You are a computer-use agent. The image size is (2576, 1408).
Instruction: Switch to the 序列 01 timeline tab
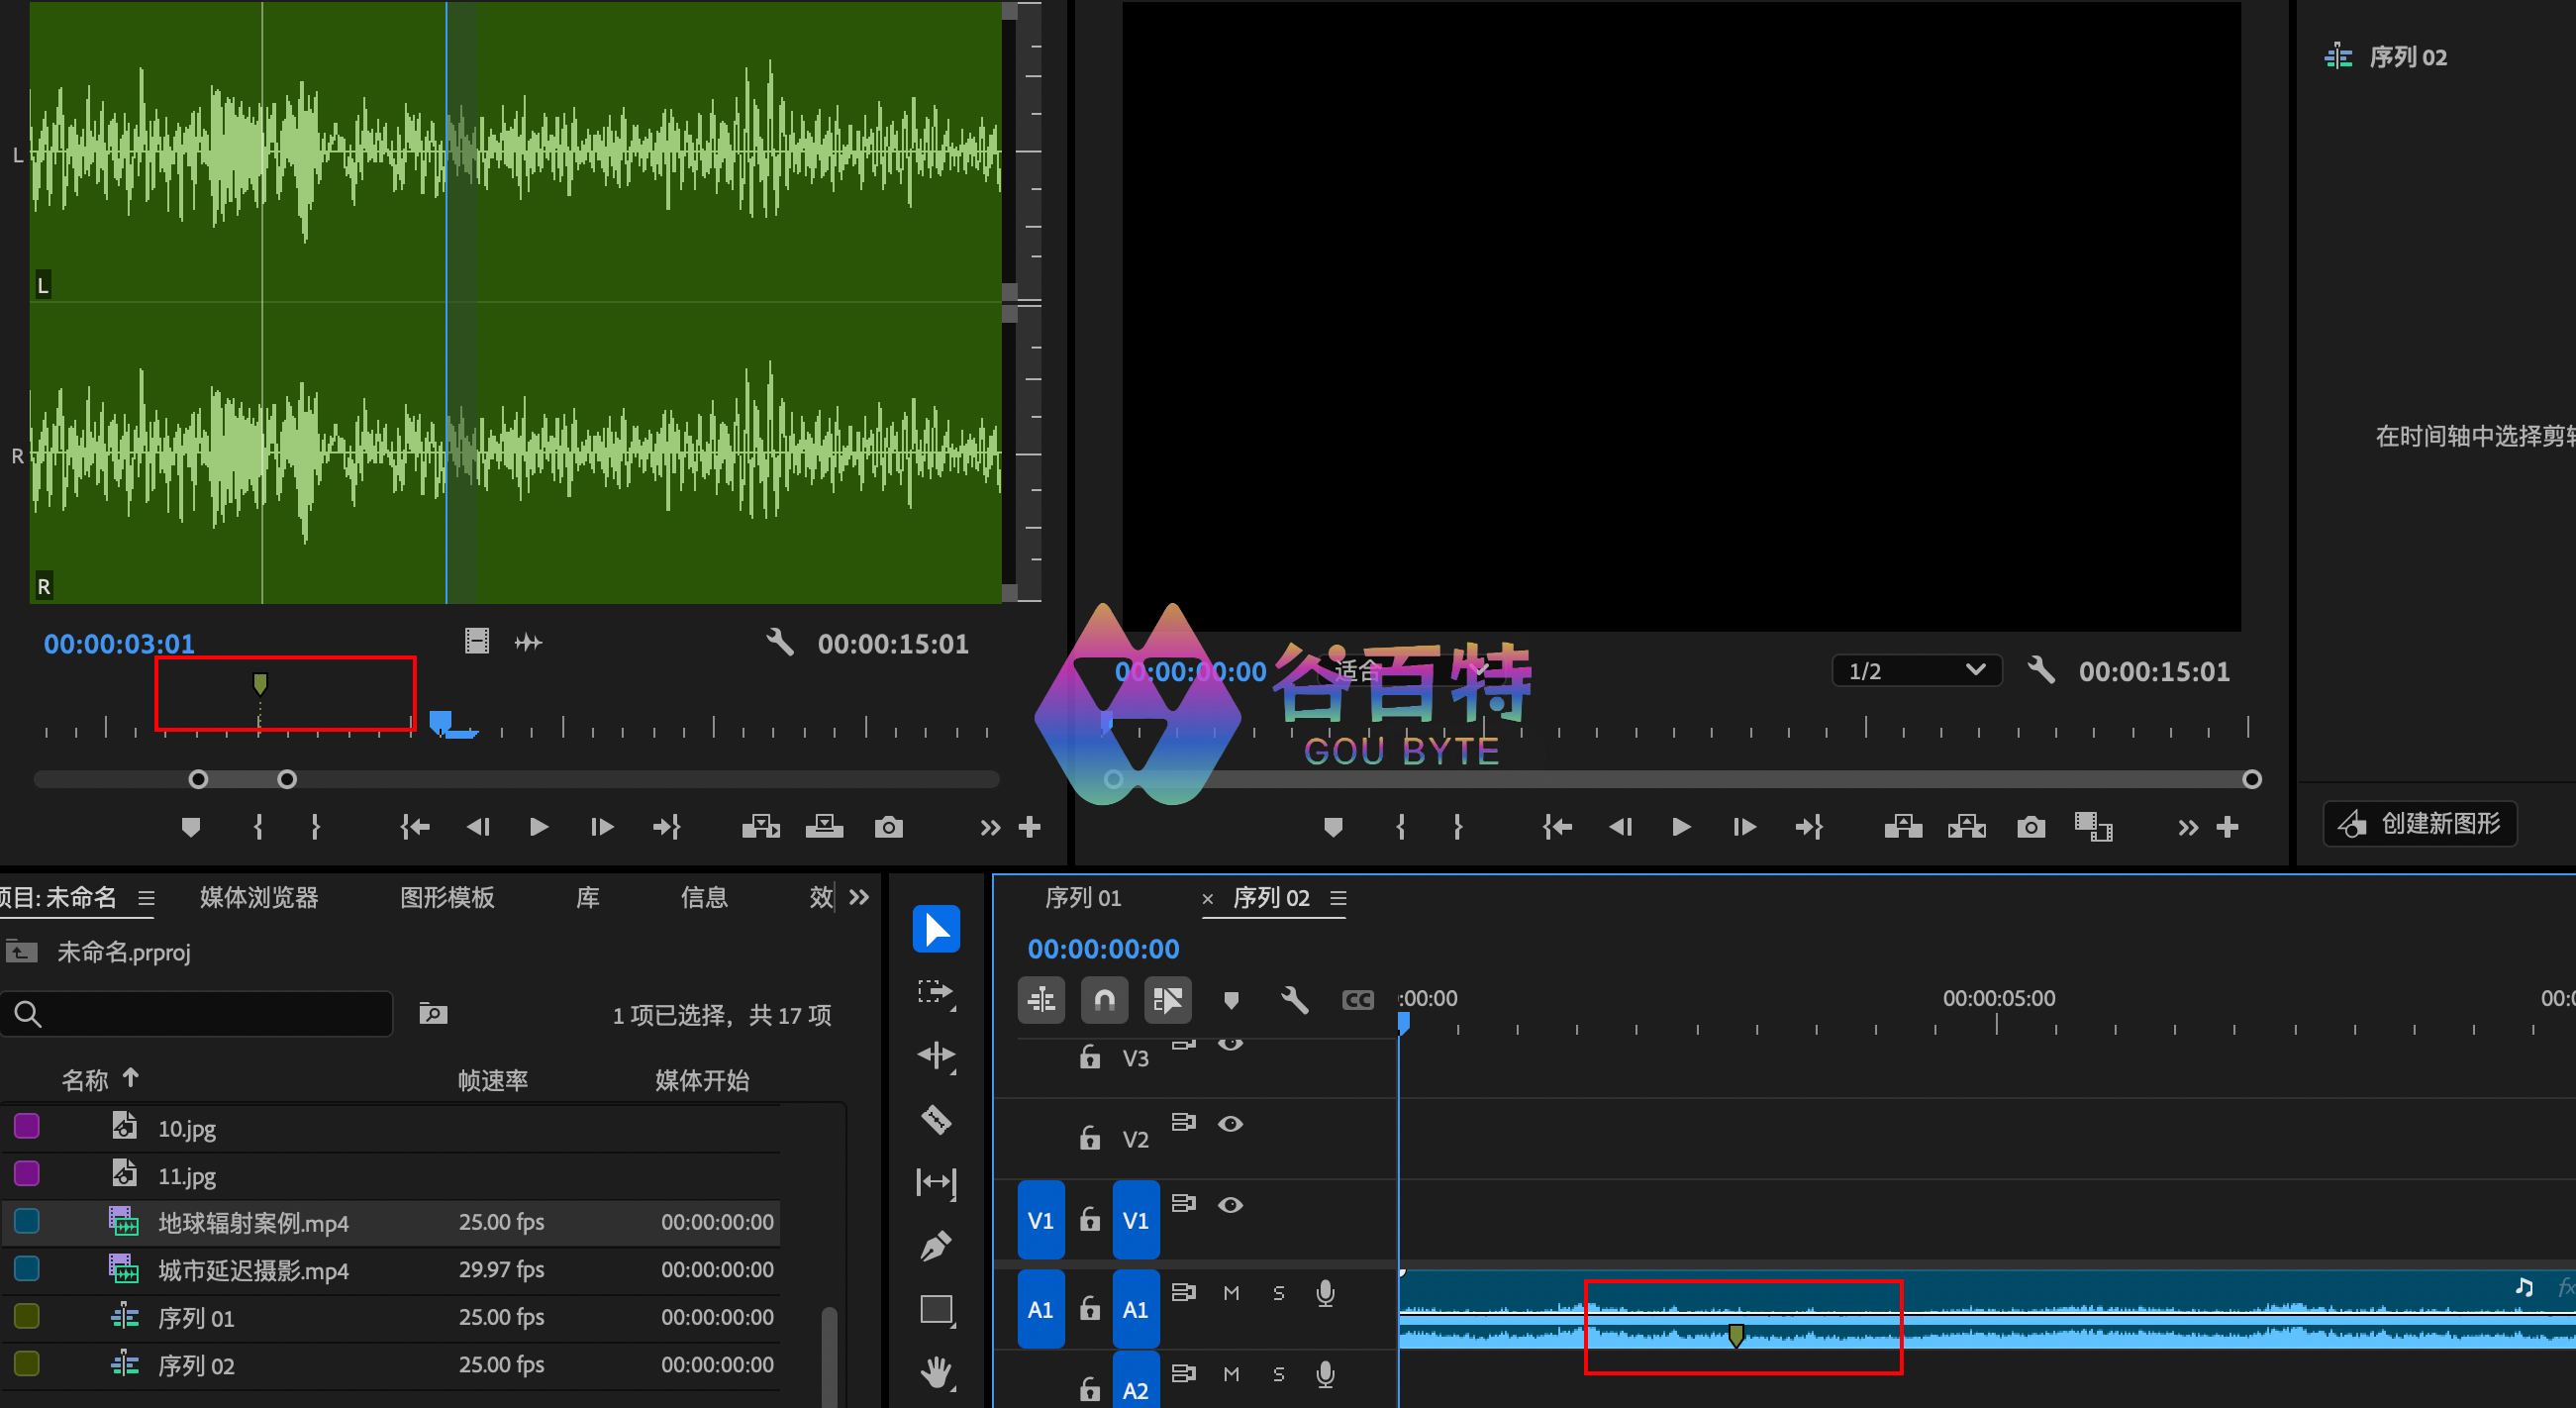tap(1083, 898)
